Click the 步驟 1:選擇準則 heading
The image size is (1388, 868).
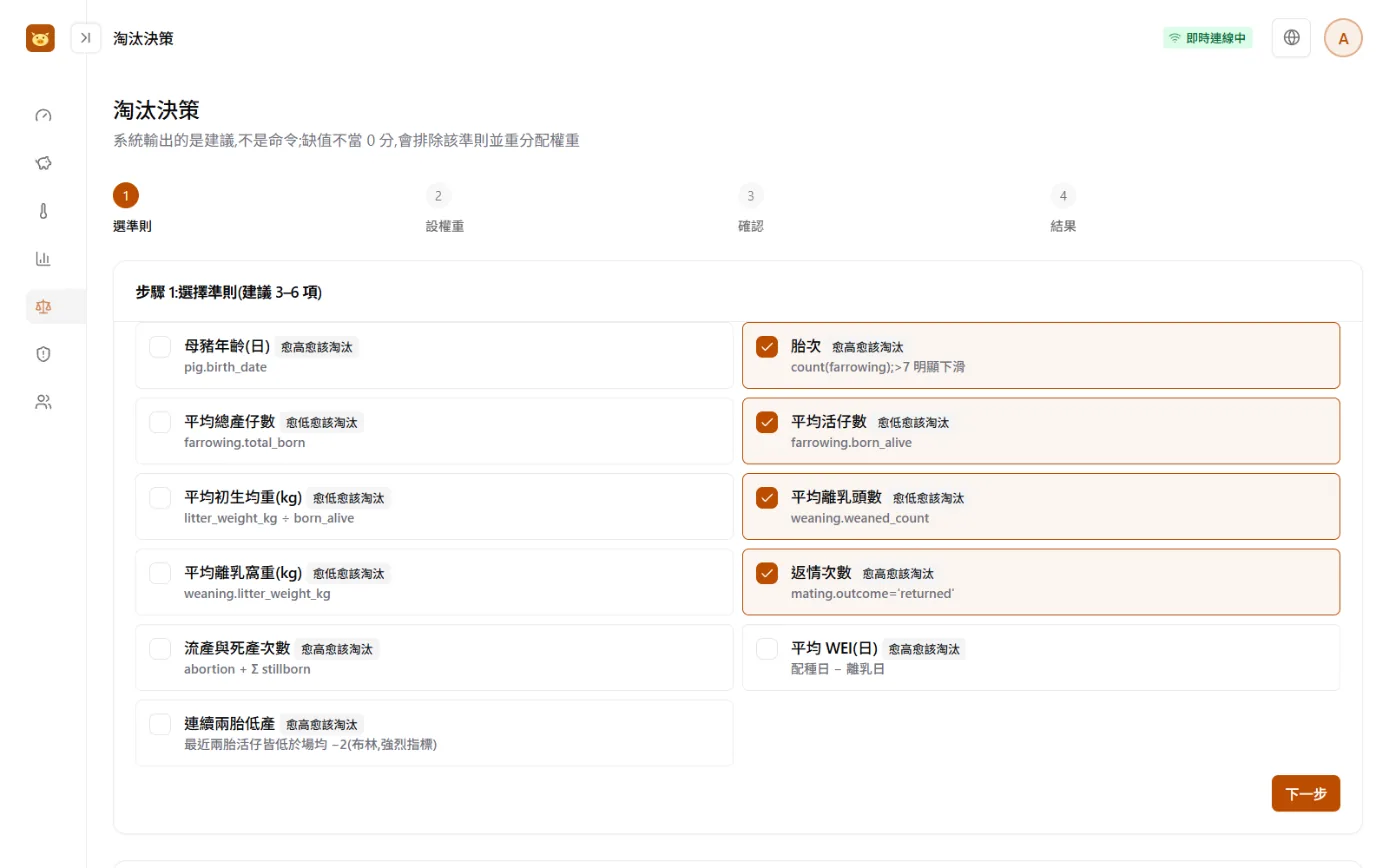pyautogui.click(x=229, y=293)
